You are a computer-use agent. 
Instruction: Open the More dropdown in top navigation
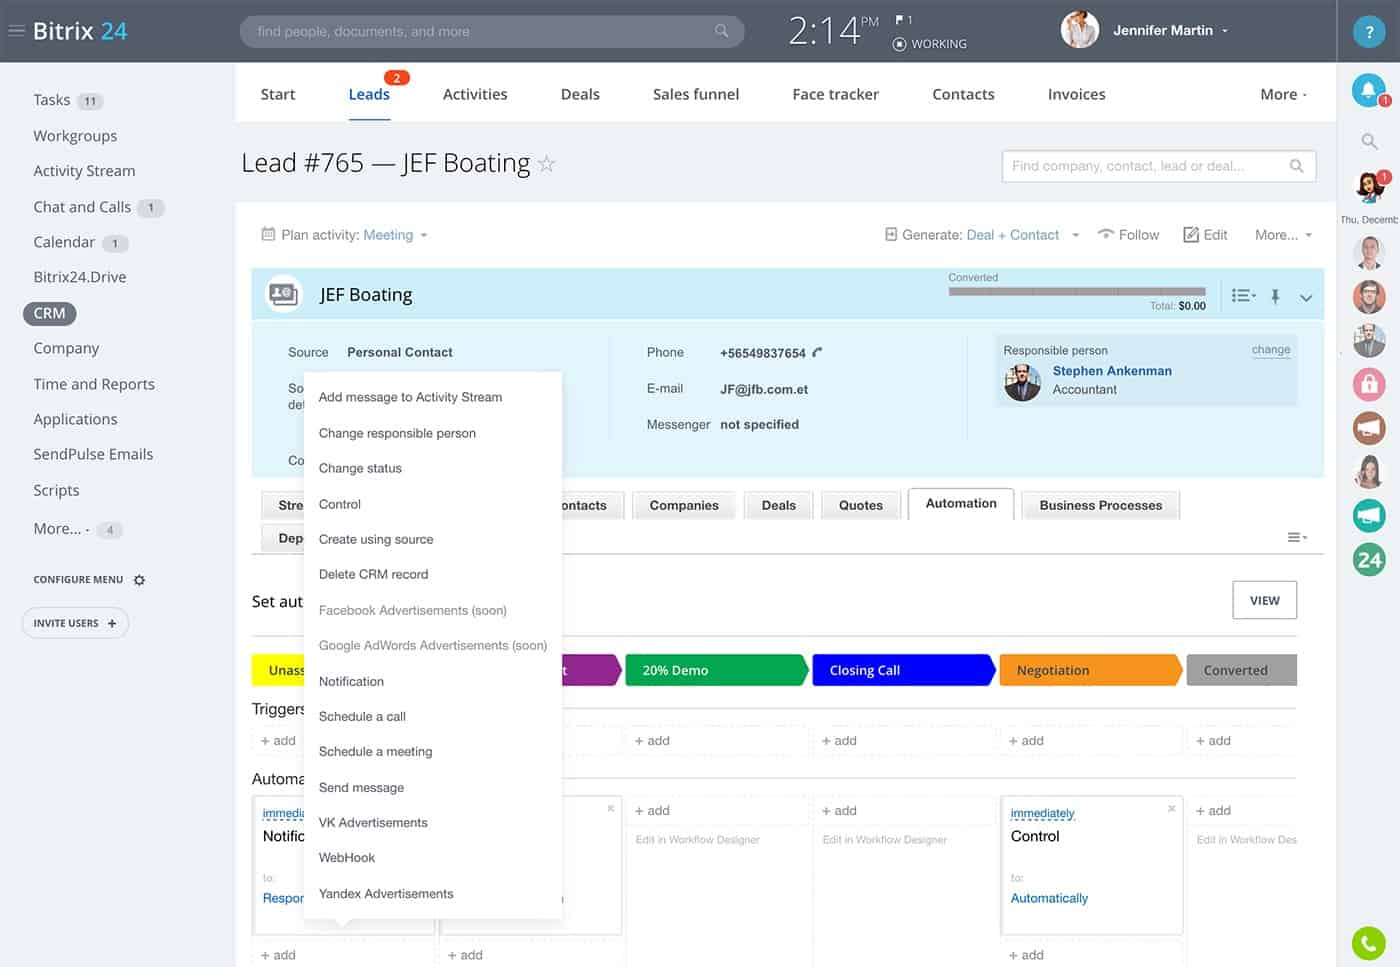click(1283, 94)
